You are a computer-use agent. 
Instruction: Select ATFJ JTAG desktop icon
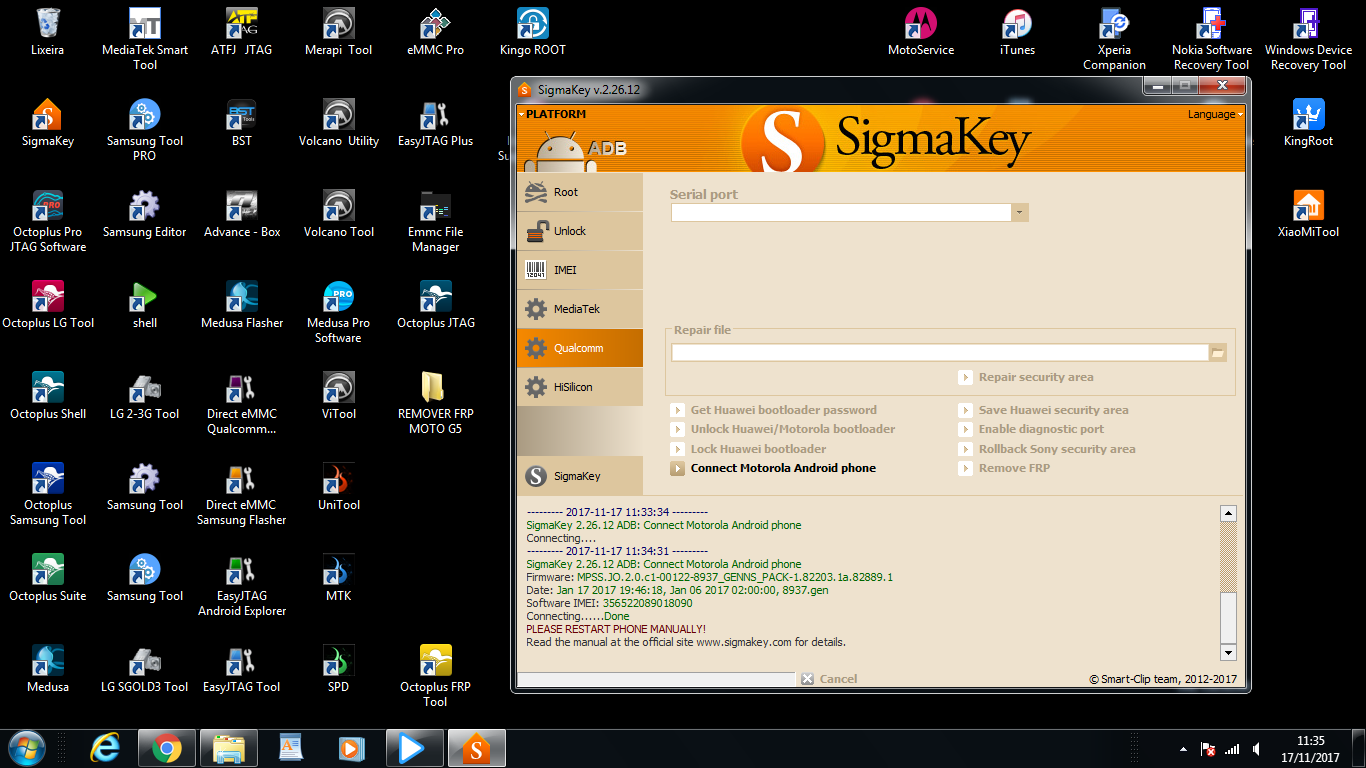242,32
